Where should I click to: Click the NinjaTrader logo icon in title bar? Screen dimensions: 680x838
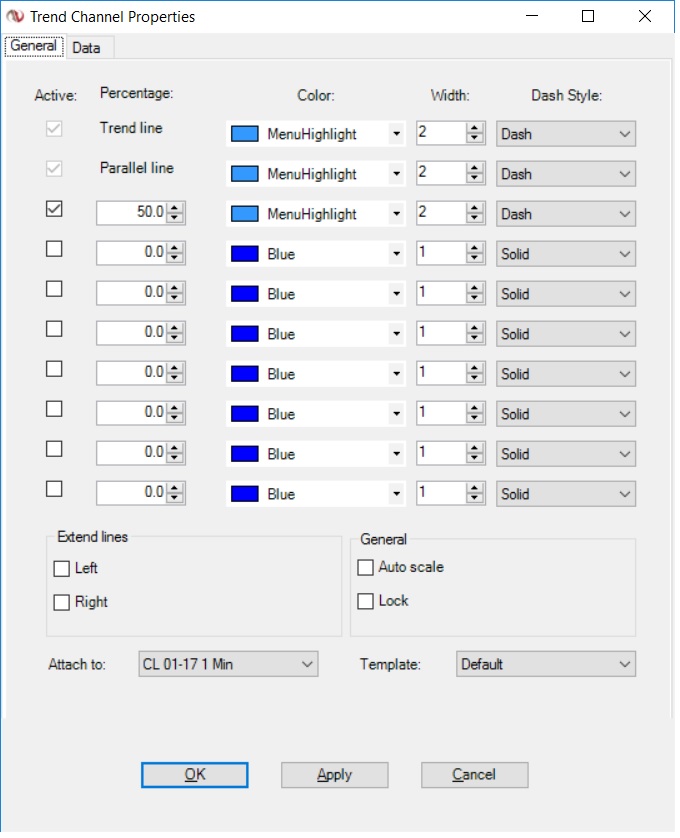(x=15, y=16)
